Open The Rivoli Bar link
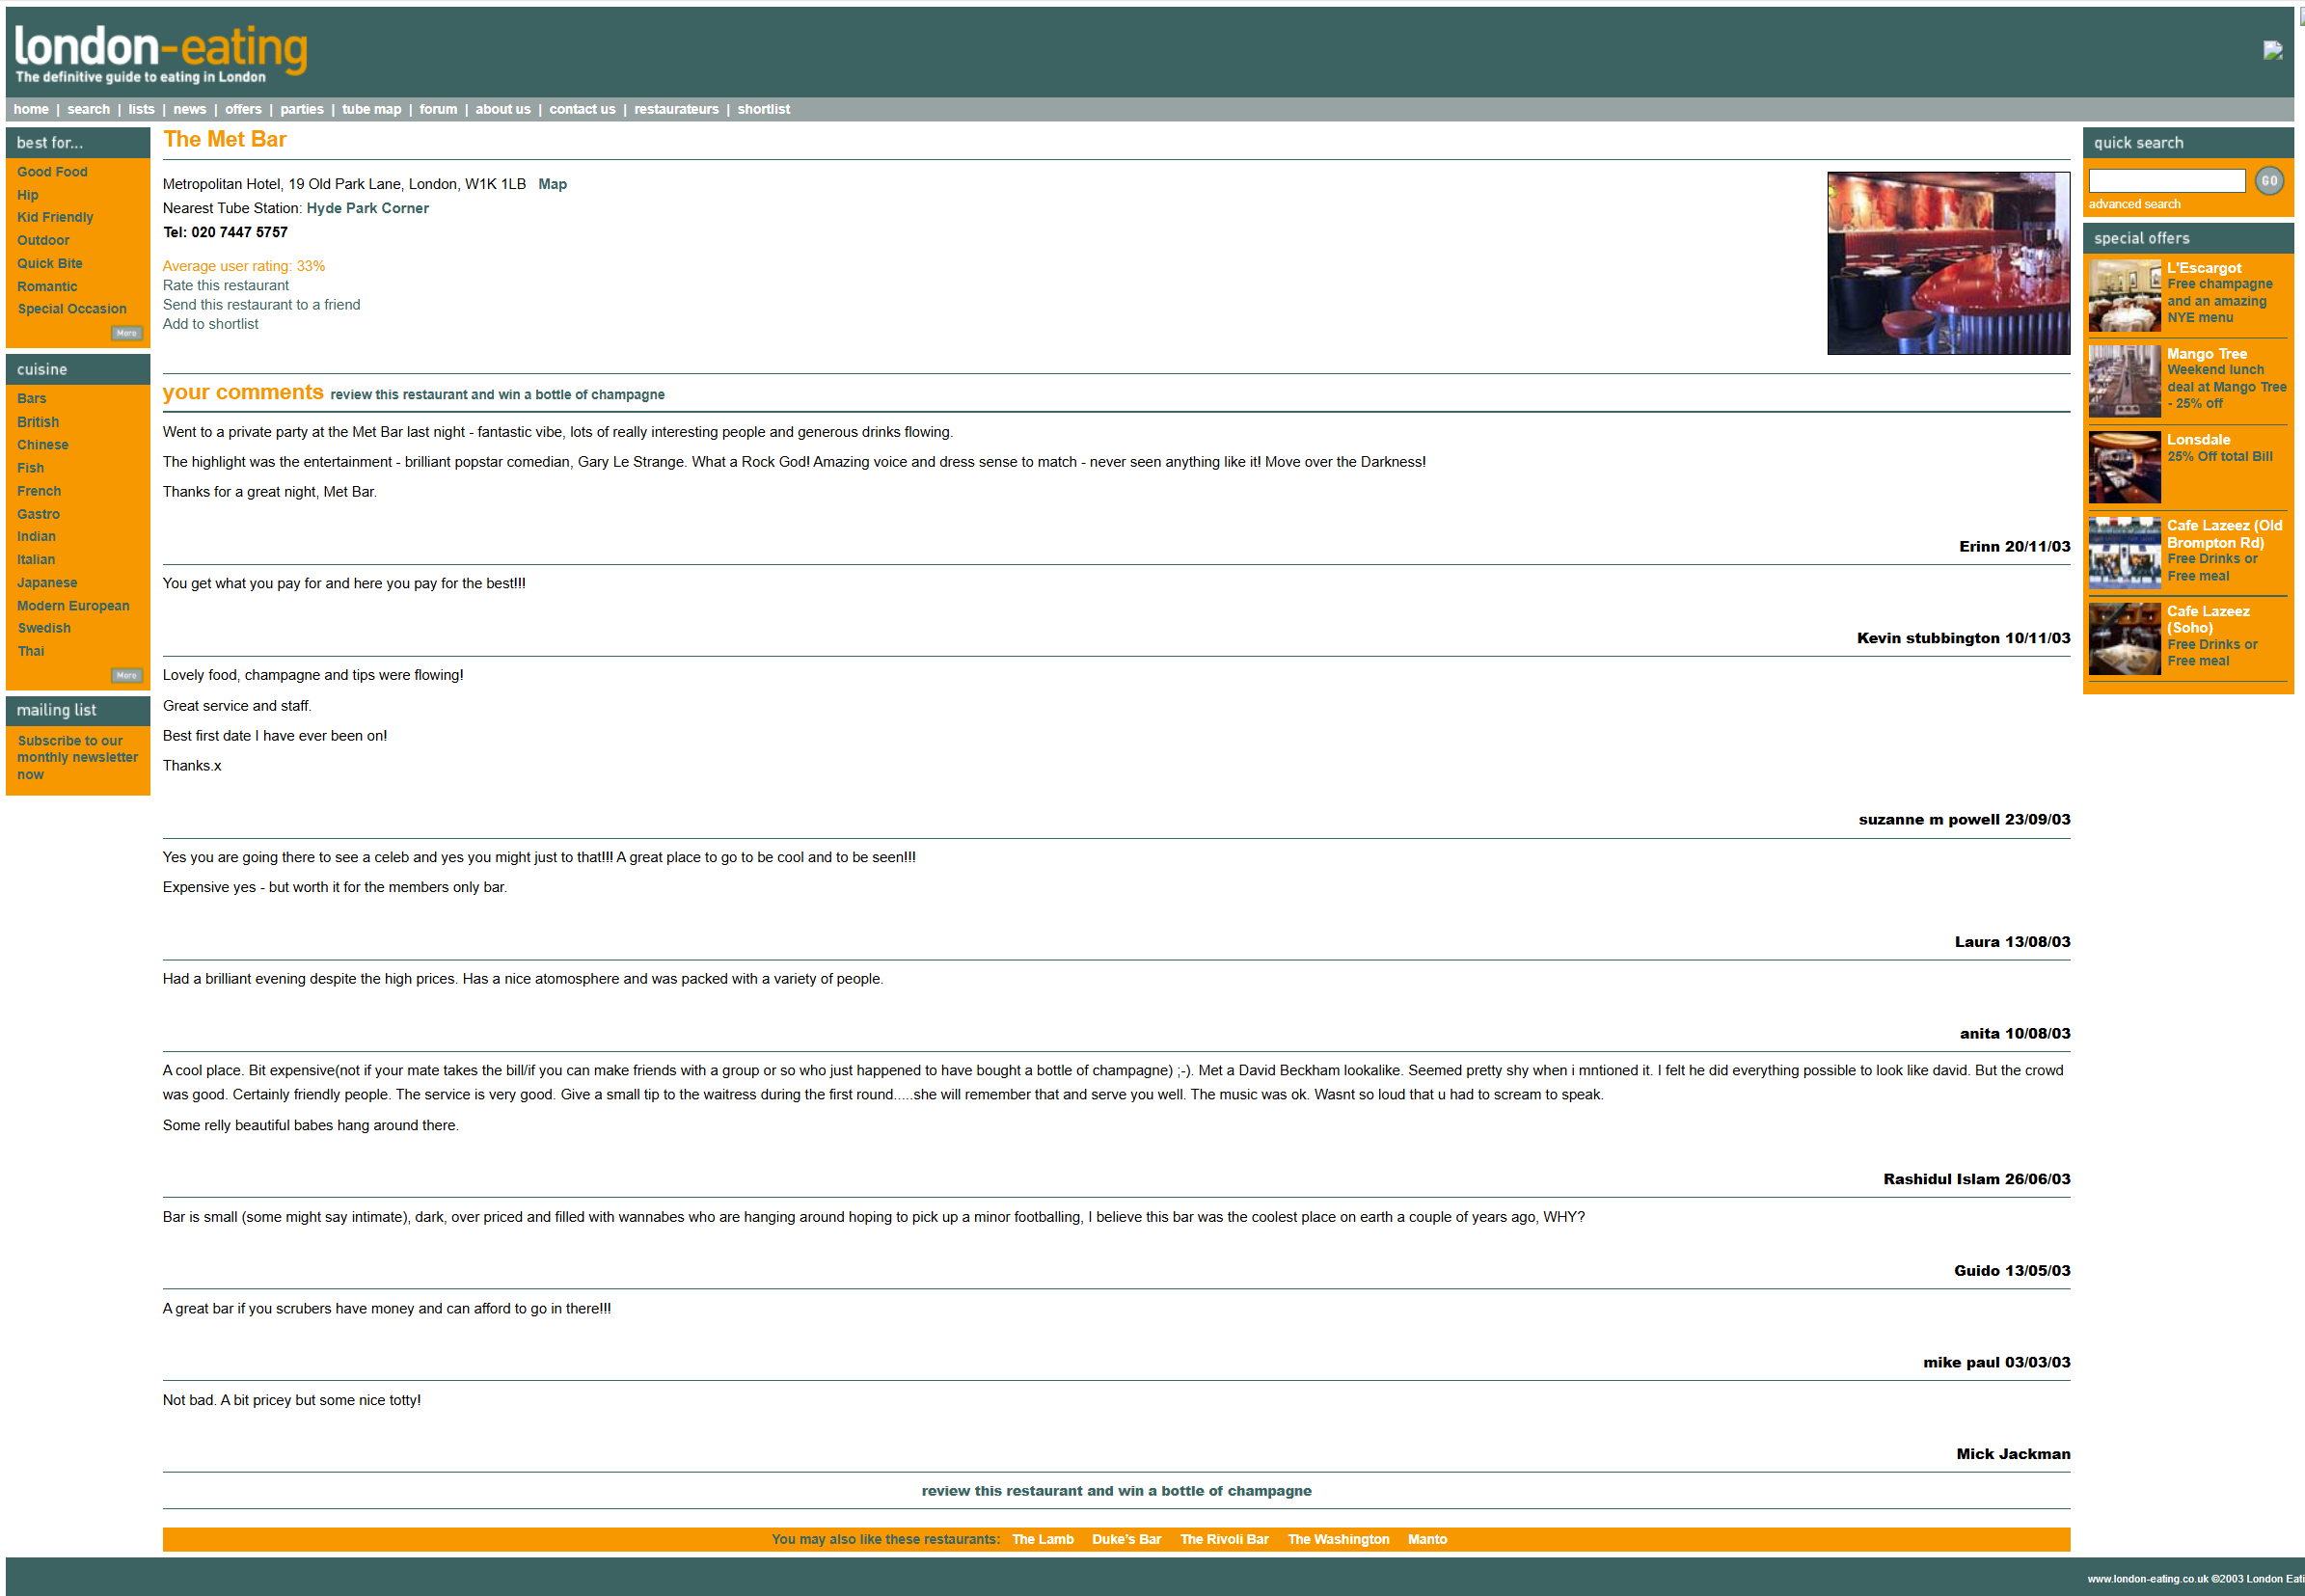This screenshot has height=1596, width=2305. [1224, 1539]
